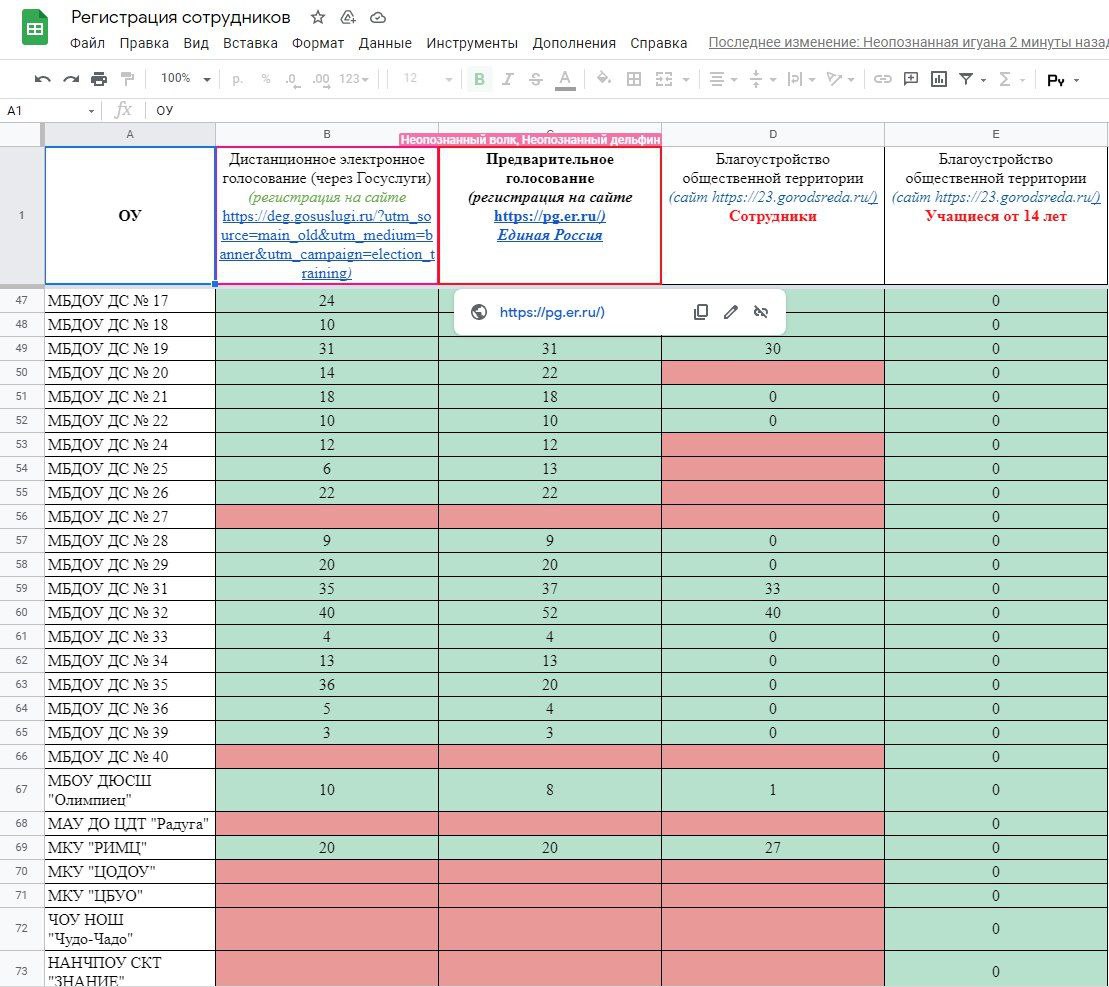Open the text color picker

564,79
